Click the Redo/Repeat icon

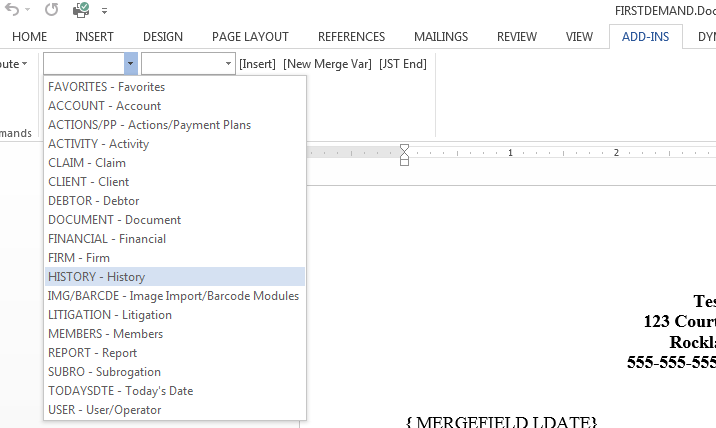click(50, 11)
